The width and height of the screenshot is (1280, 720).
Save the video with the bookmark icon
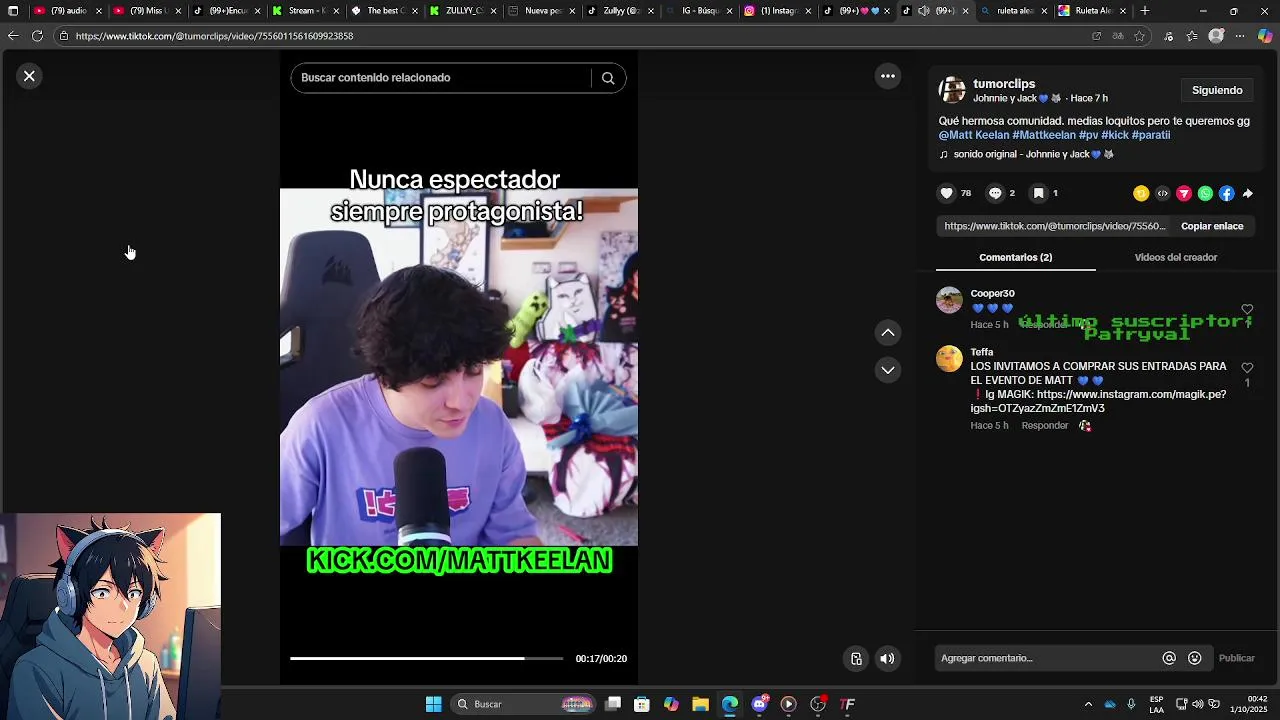click(x=1039, y=193)
